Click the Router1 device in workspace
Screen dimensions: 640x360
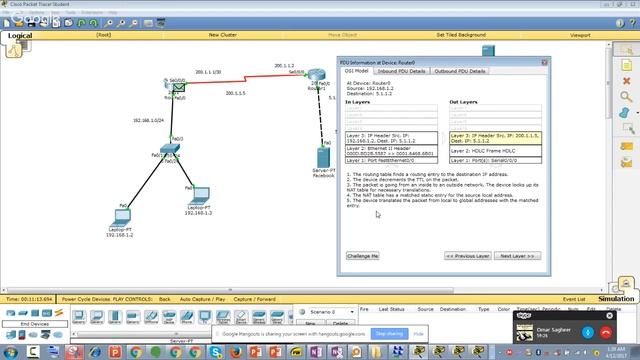317,75
